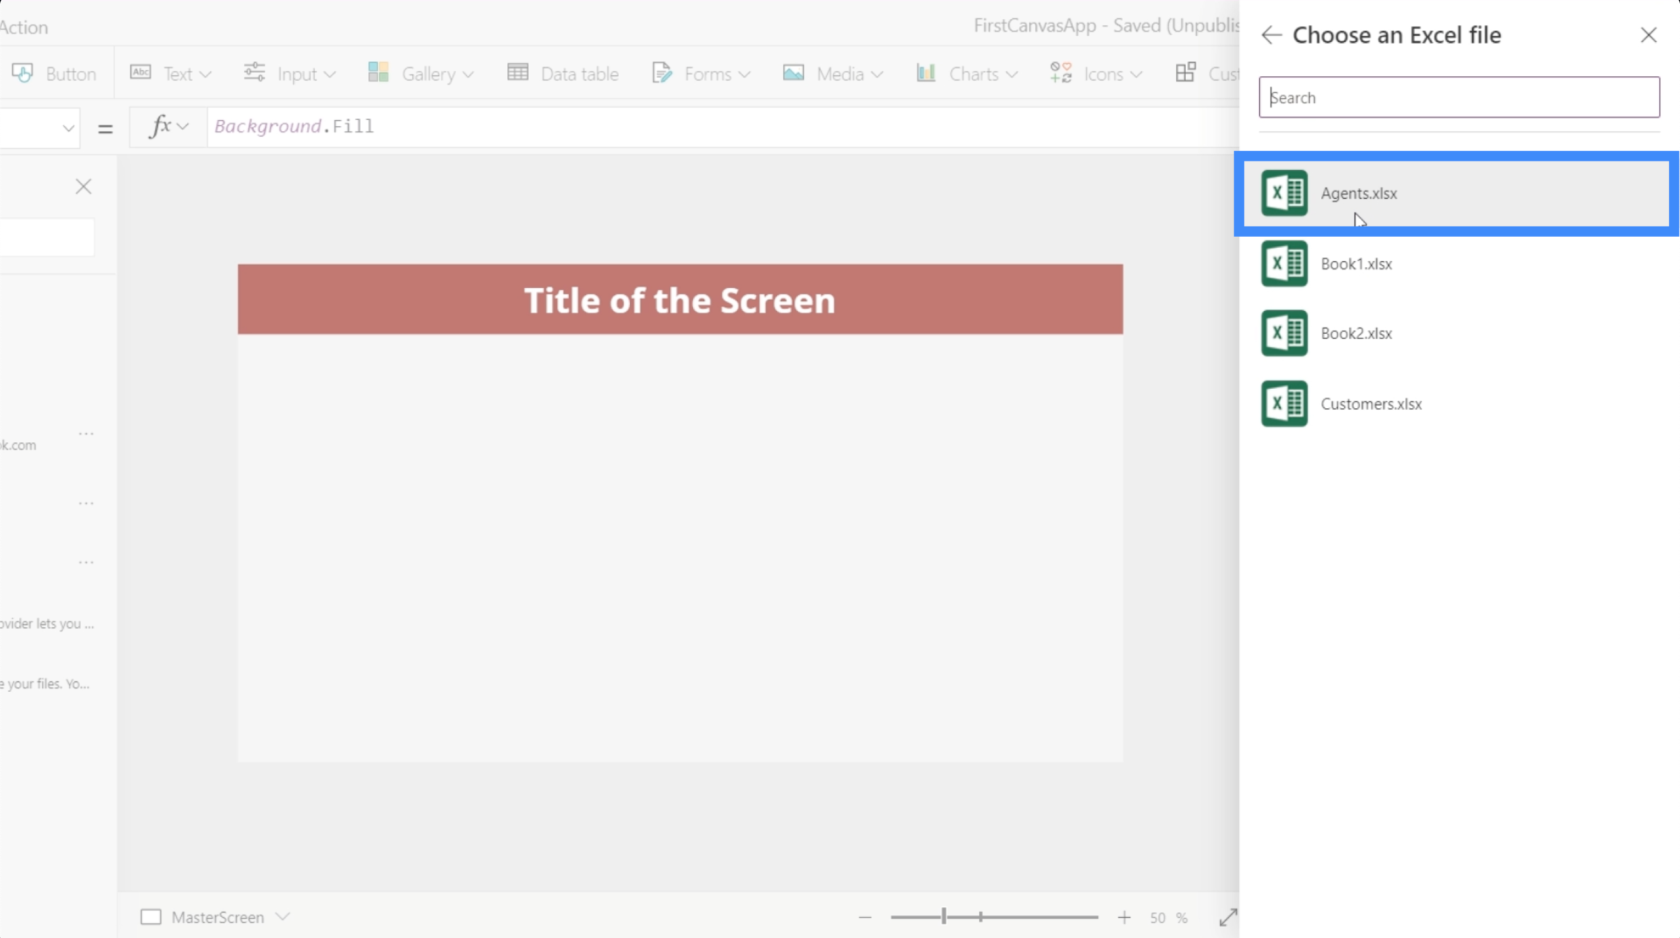
Task: Open the Agents.xlsx file
Action: pyautogui.click(x=1455, y=193)
